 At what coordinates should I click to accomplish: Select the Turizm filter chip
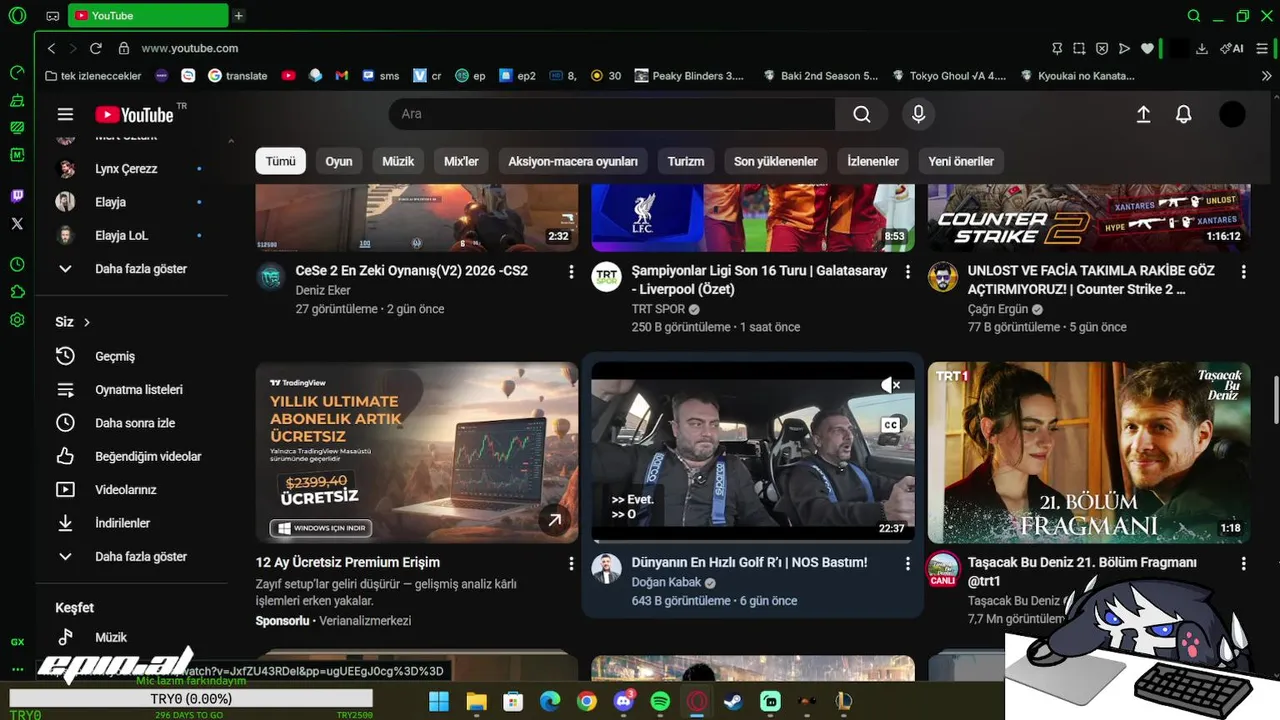pyautogui.click(x=686, y=161)
